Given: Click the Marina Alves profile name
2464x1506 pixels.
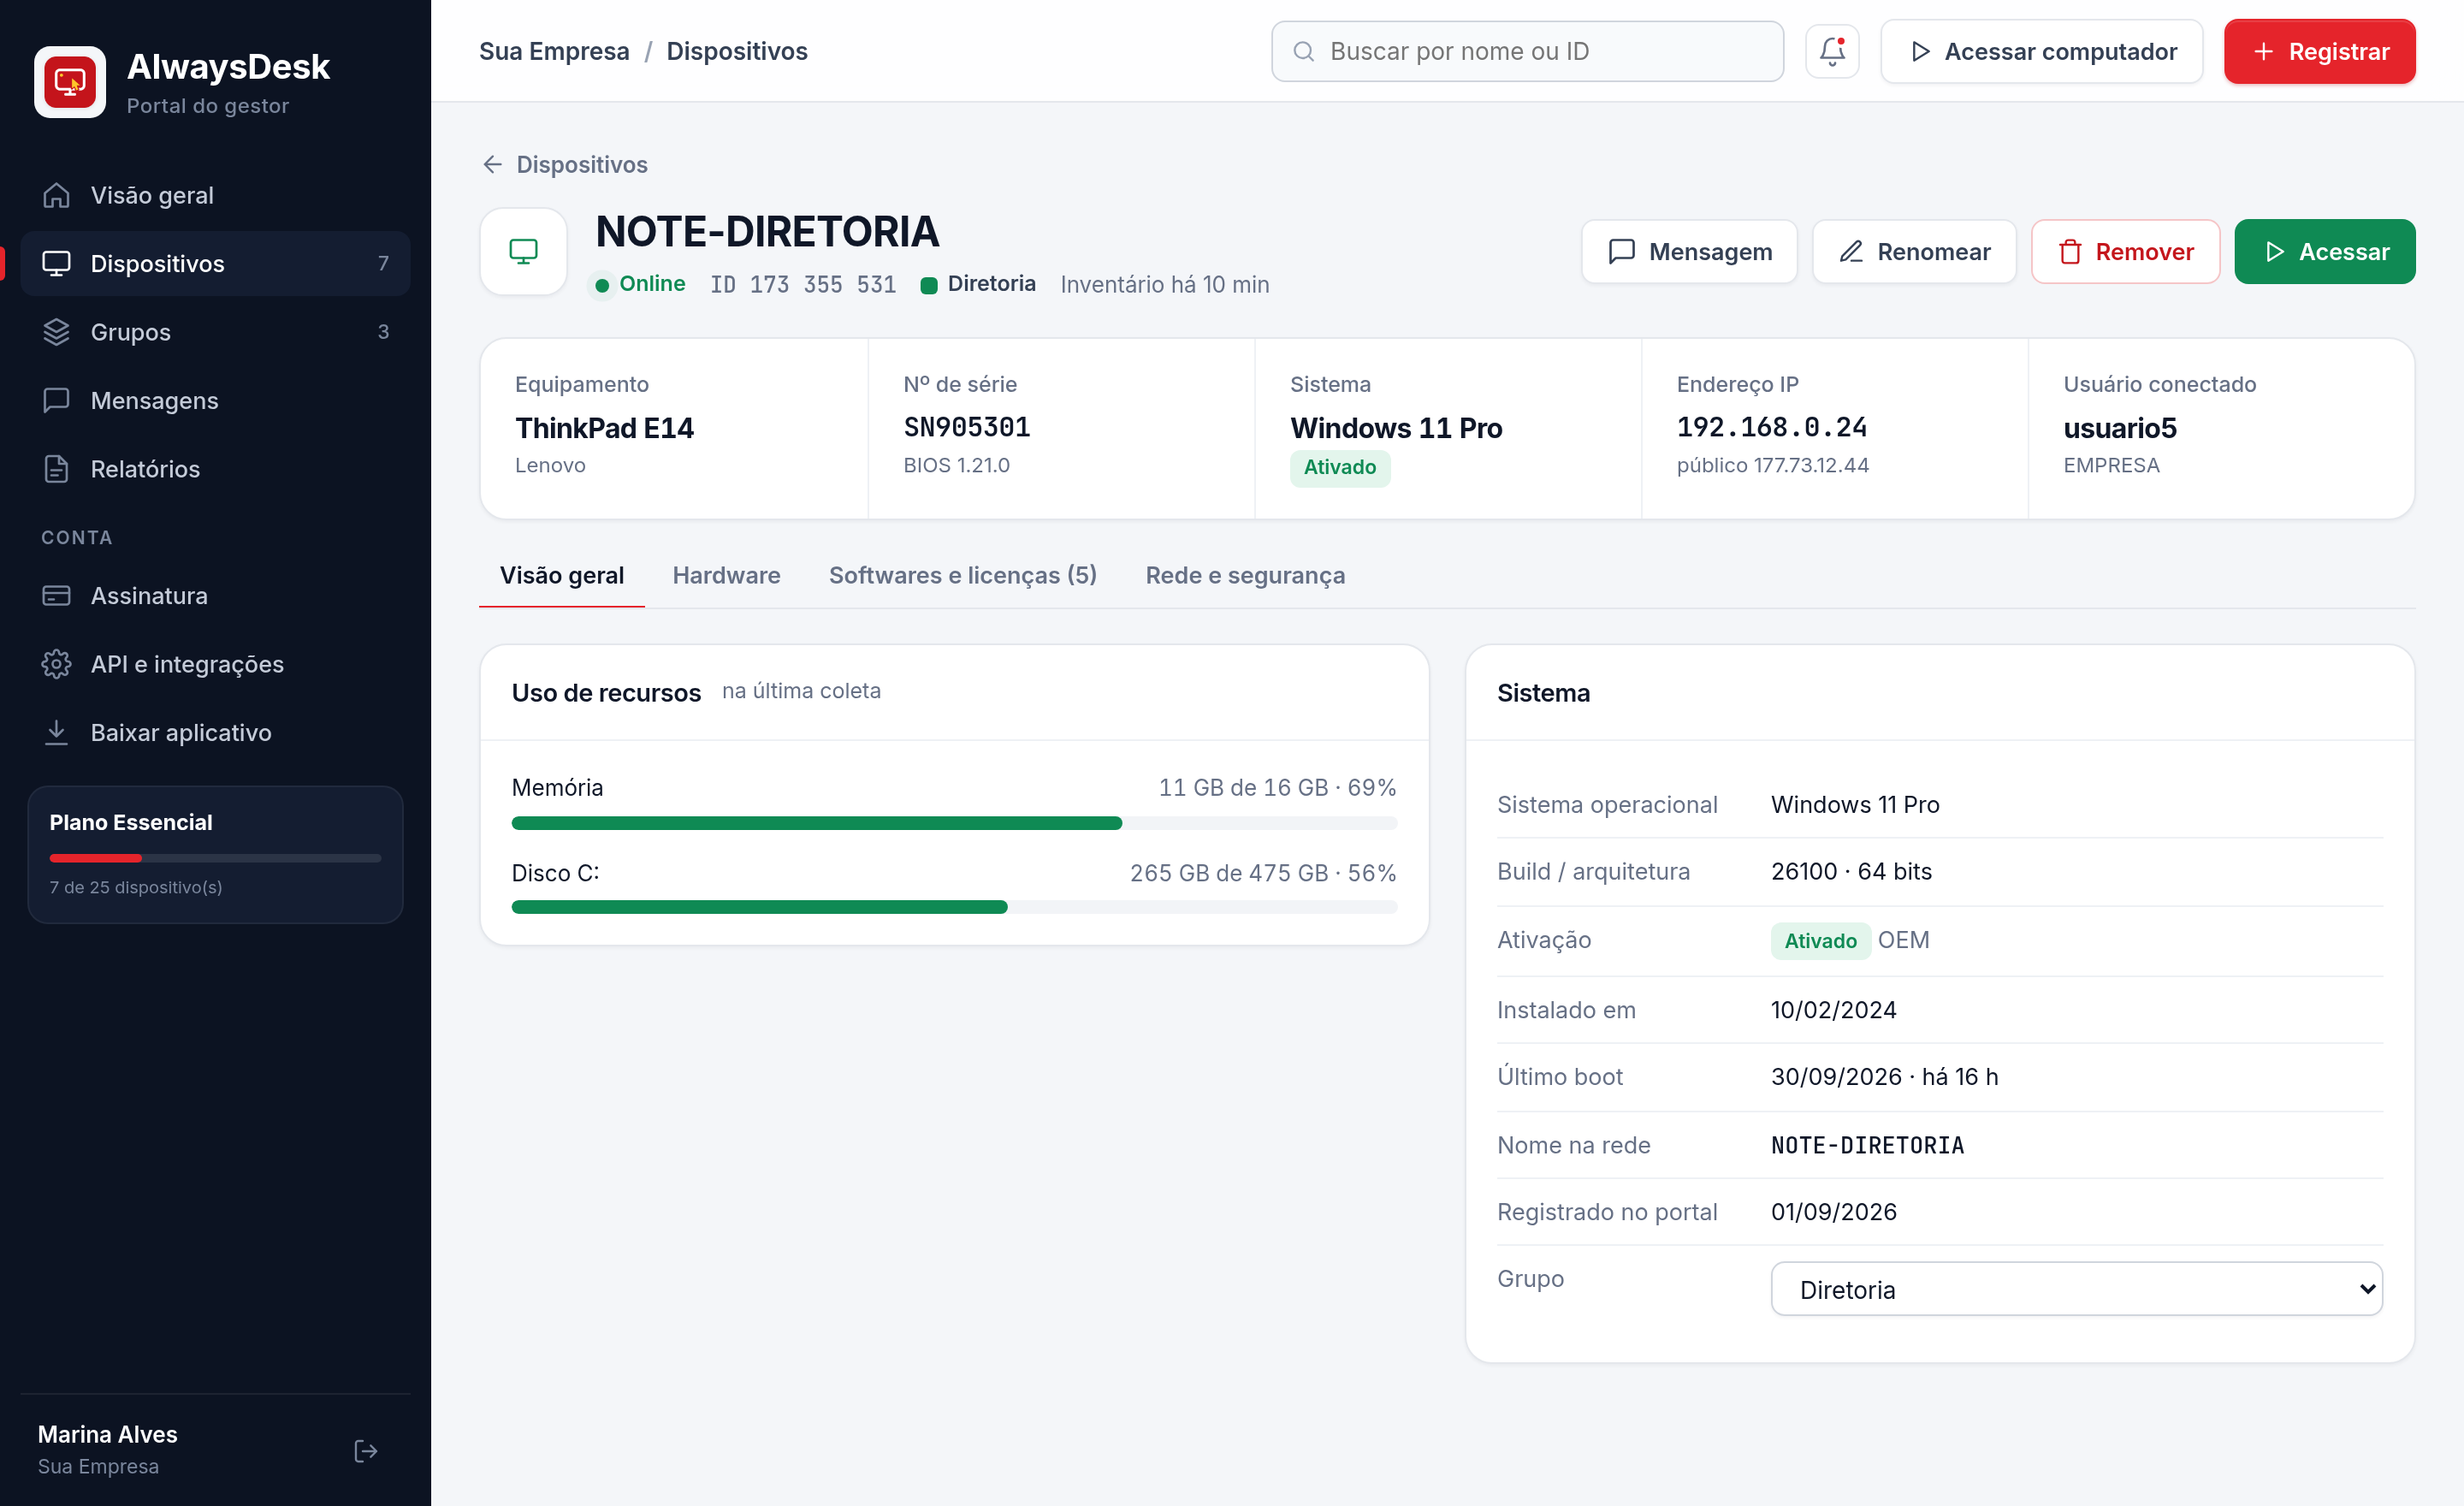Looking at the screenshot, I should 108,1434.
